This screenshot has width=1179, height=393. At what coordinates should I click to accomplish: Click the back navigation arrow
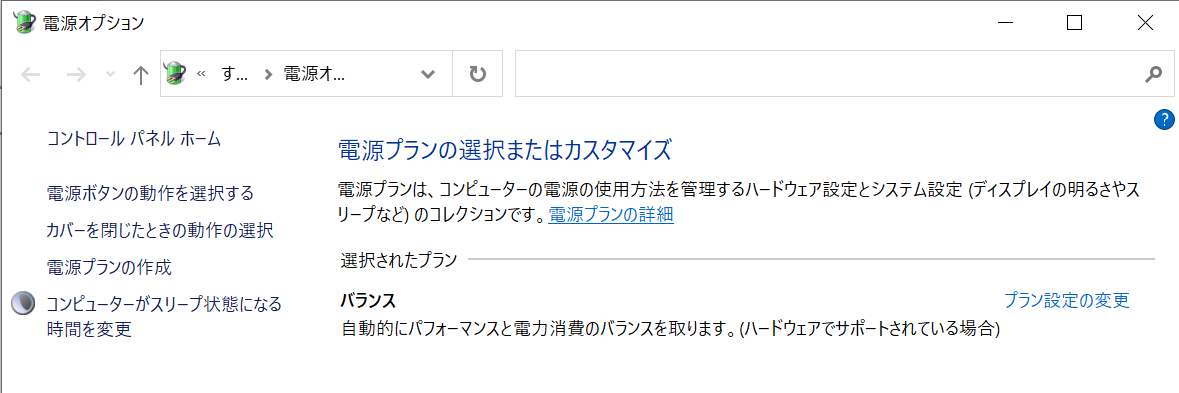point(30,74)
